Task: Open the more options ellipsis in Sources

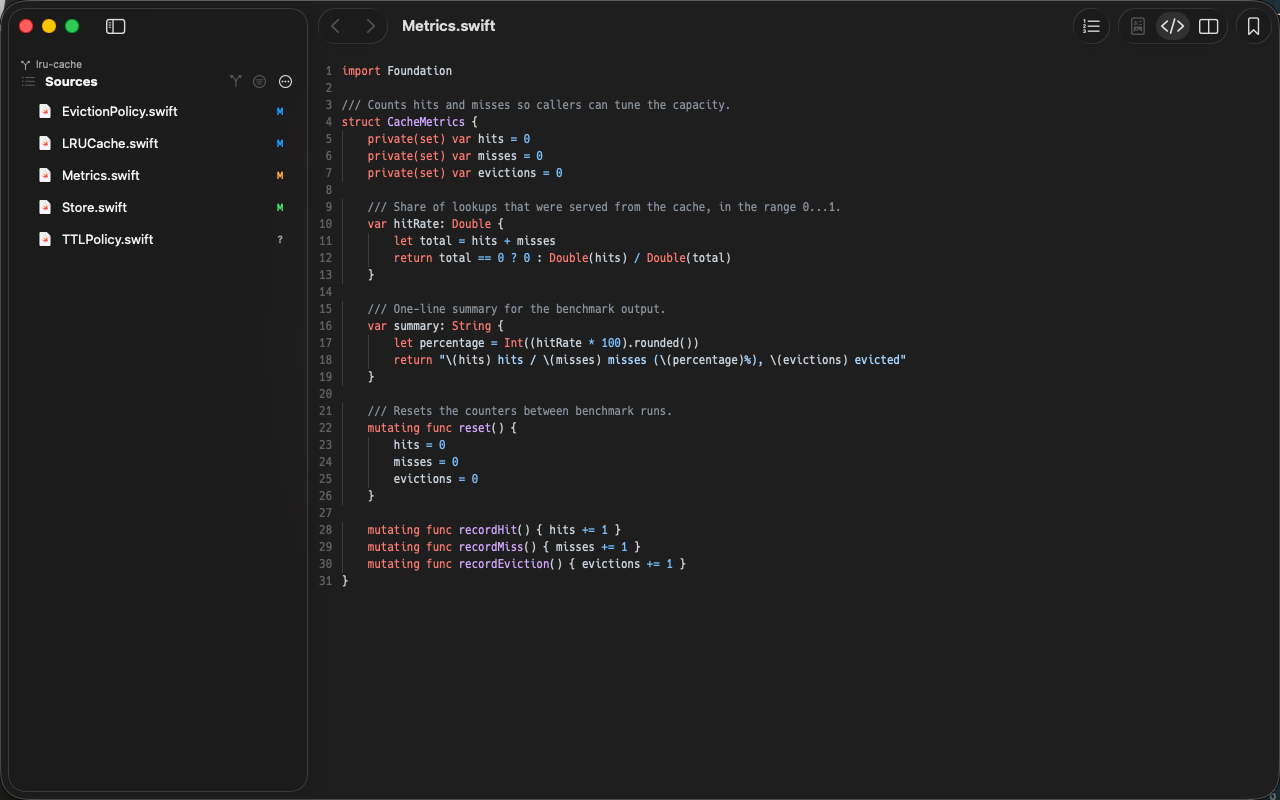Action: click(x=285, y=81)
